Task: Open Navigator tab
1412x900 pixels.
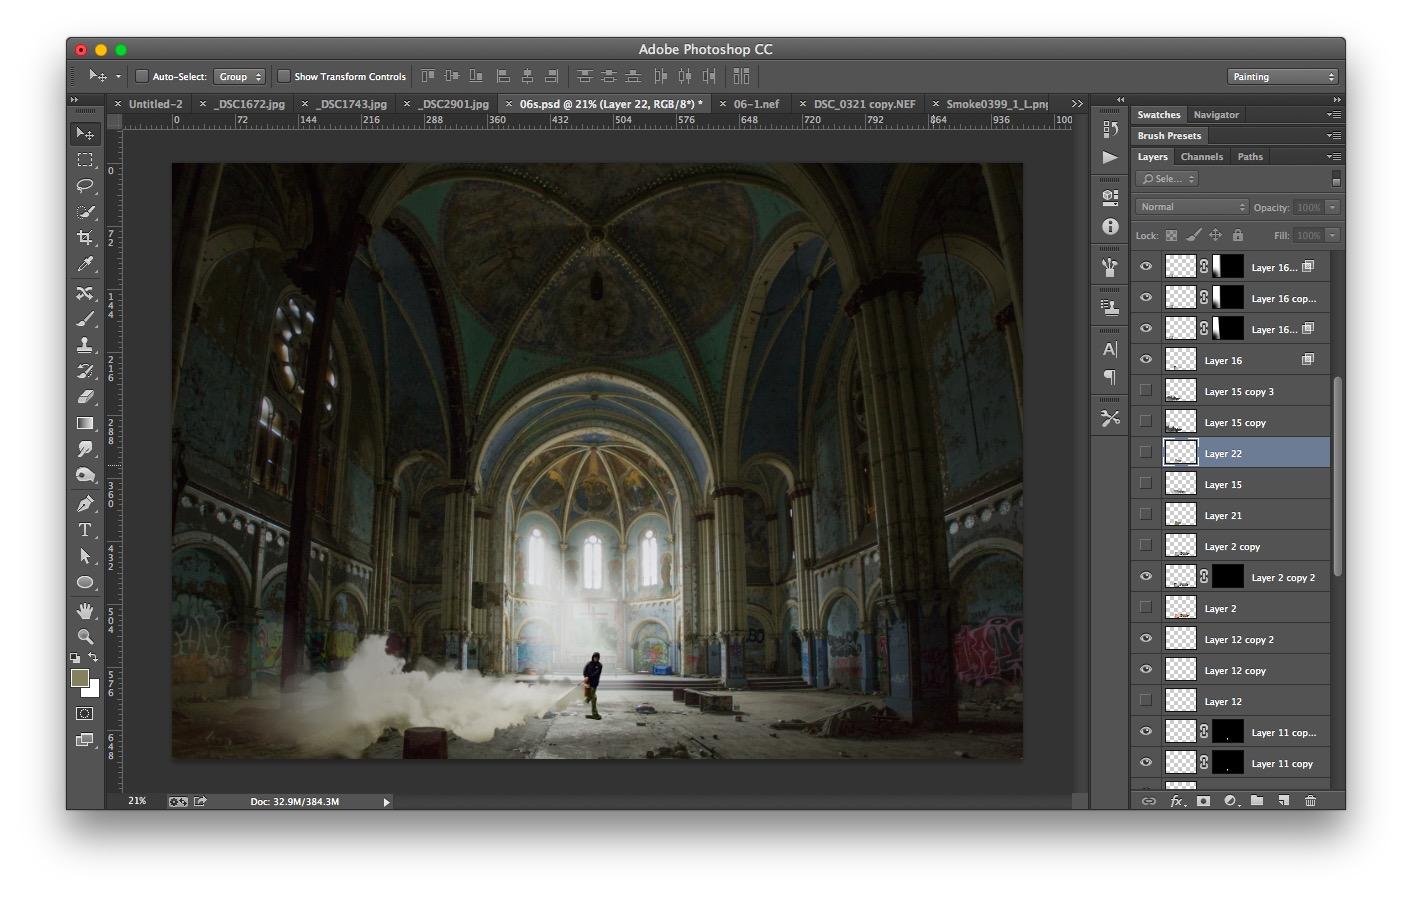Action: [x=1216, y=115]
